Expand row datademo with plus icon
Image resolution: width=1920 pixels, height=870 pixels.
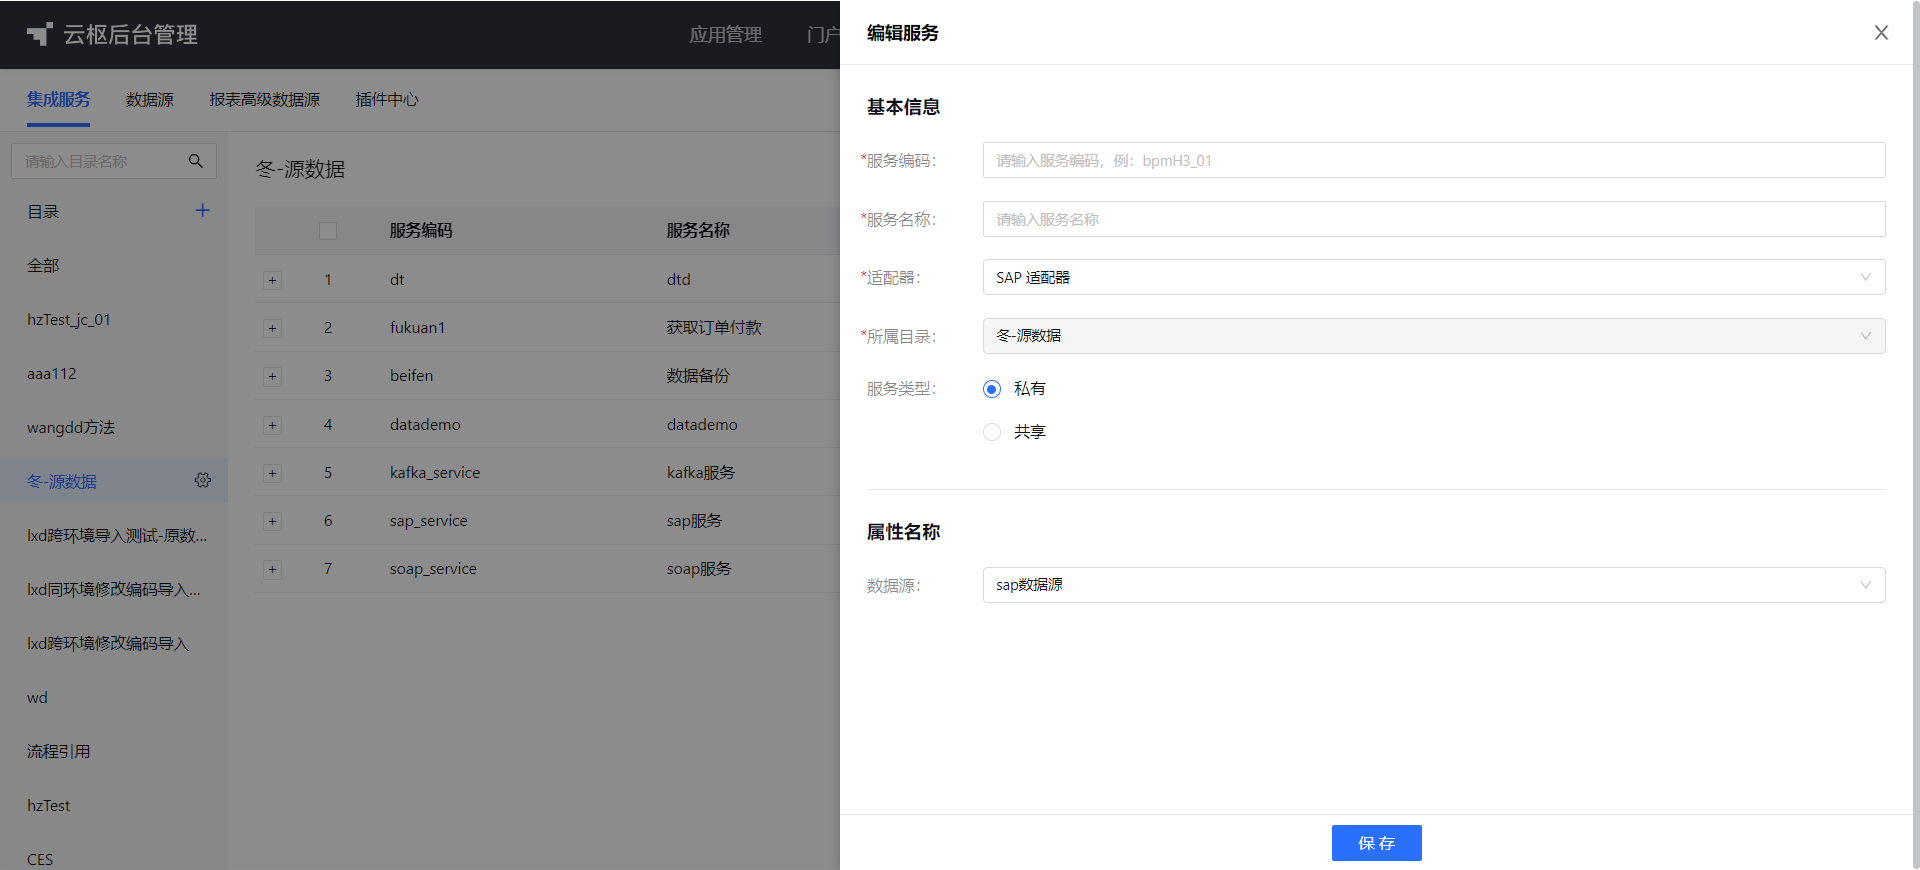[x=272, y=425]
